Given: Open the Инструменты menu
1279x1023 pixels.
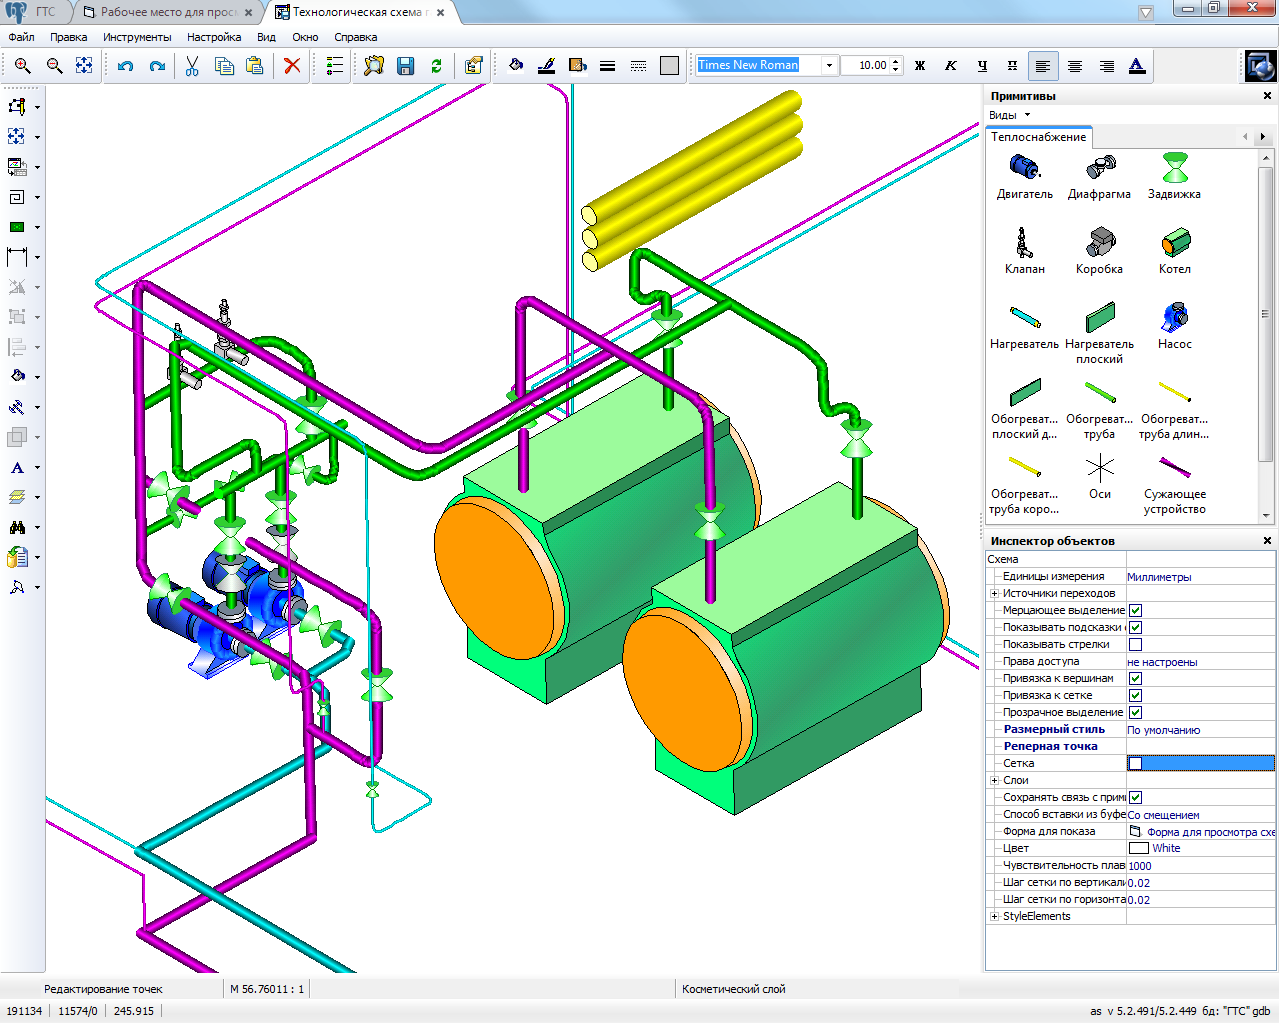Looking at the screenshot, I should tap(137, 37).
